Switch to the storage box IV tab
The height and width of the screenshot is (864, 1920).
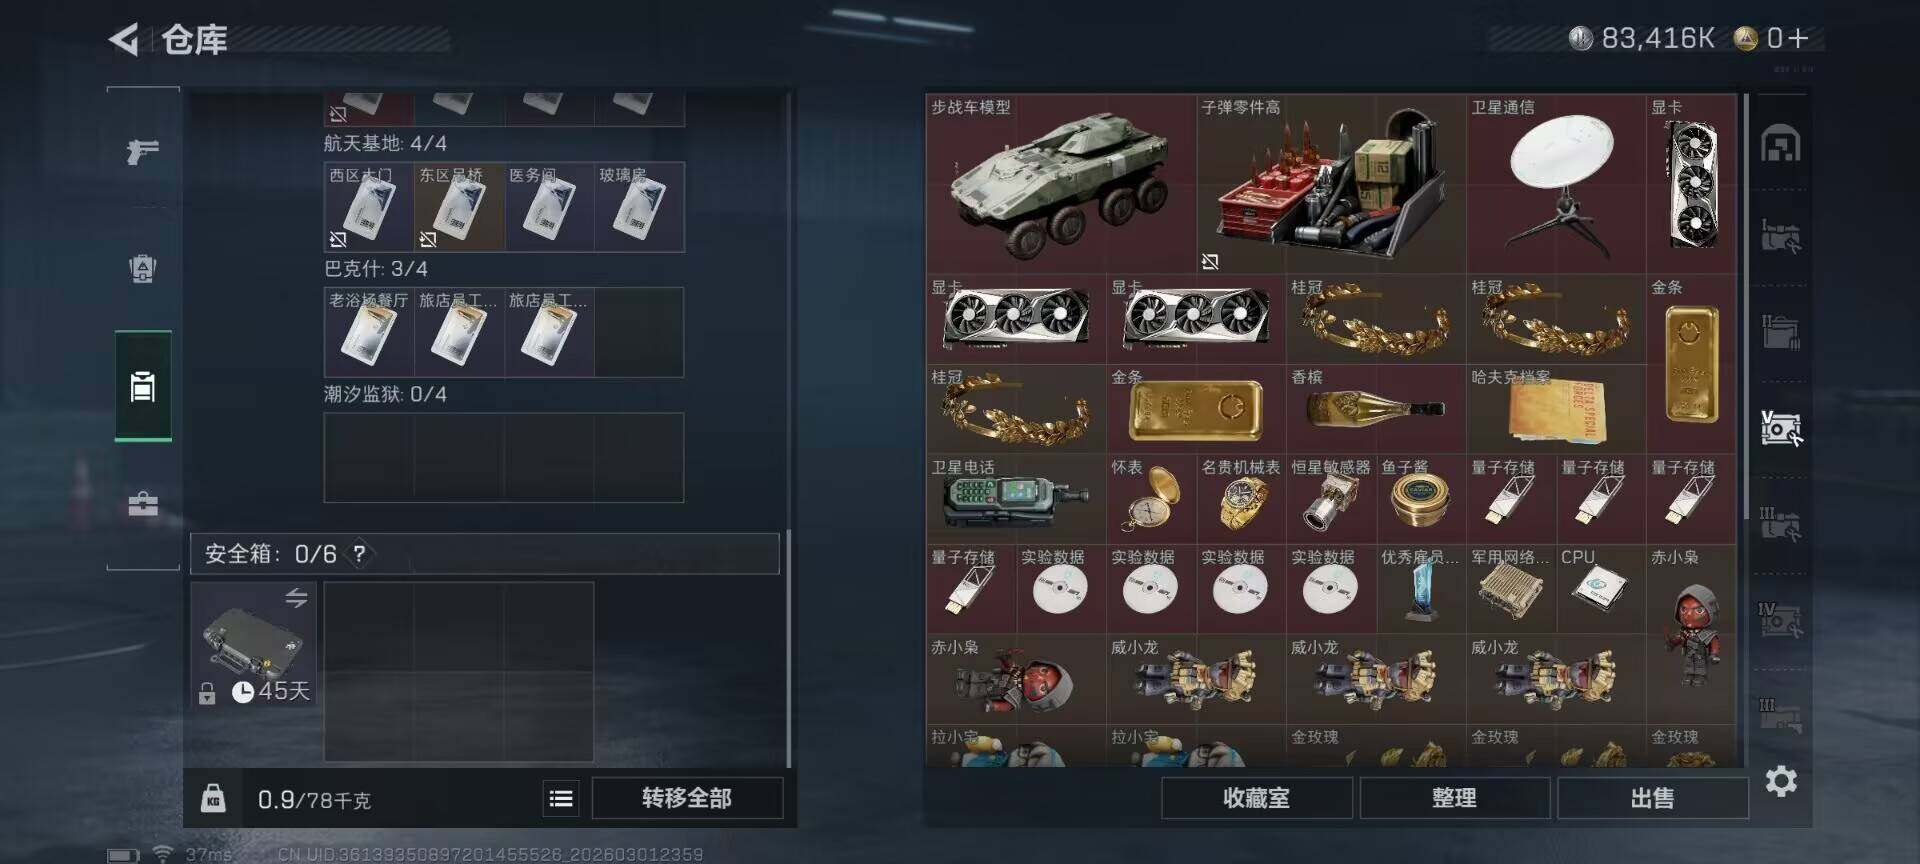(x=1781, y=620)
